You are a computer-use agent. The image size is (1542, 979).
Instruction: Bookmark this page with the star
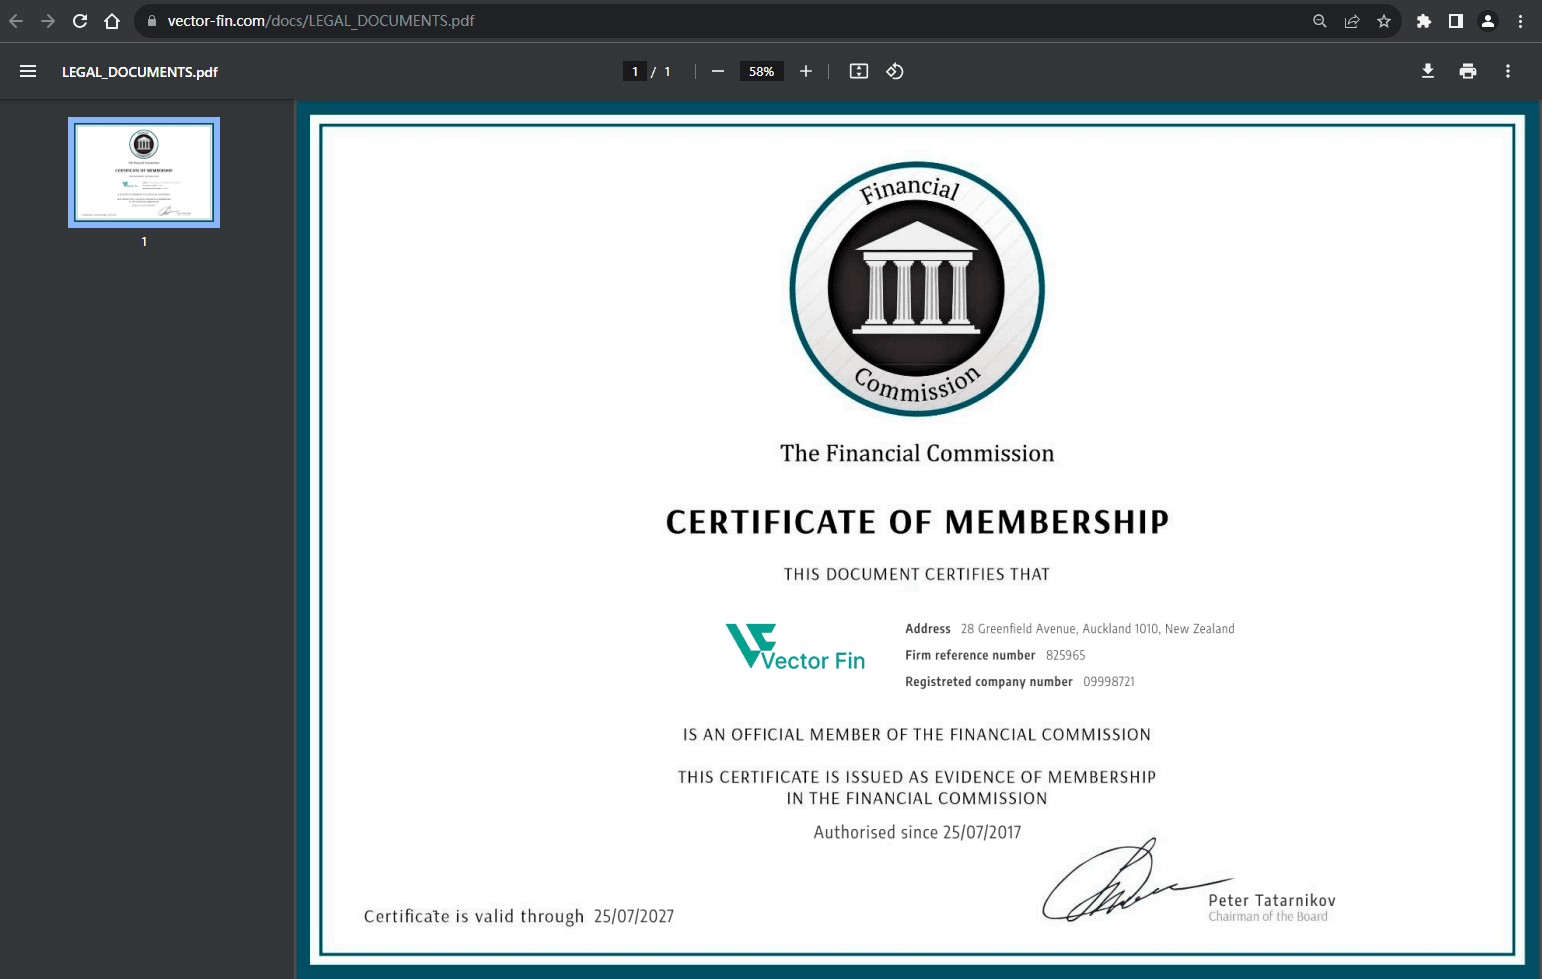tap(1384, 21)
